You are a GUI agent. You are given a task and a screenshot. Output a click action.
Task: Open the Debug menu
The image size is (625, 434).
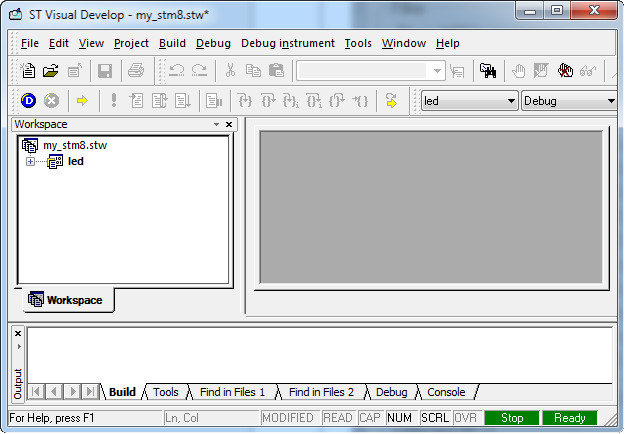213,43
